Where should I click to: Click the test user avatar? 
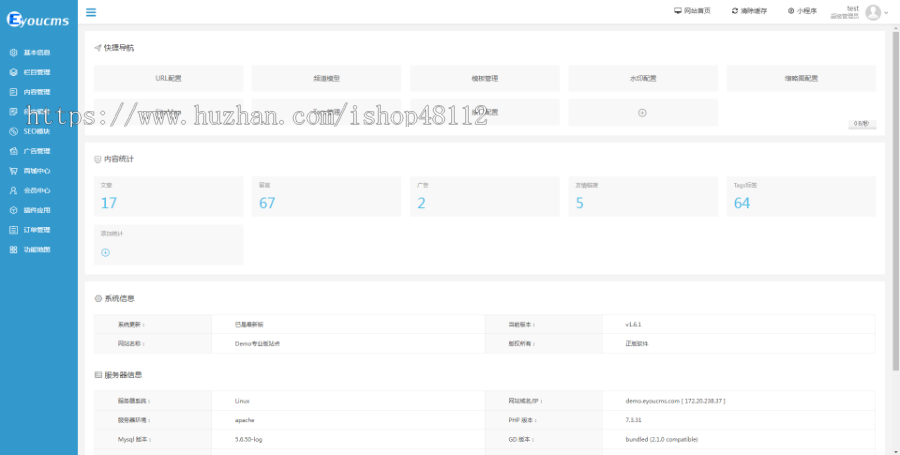click(873, 12)
